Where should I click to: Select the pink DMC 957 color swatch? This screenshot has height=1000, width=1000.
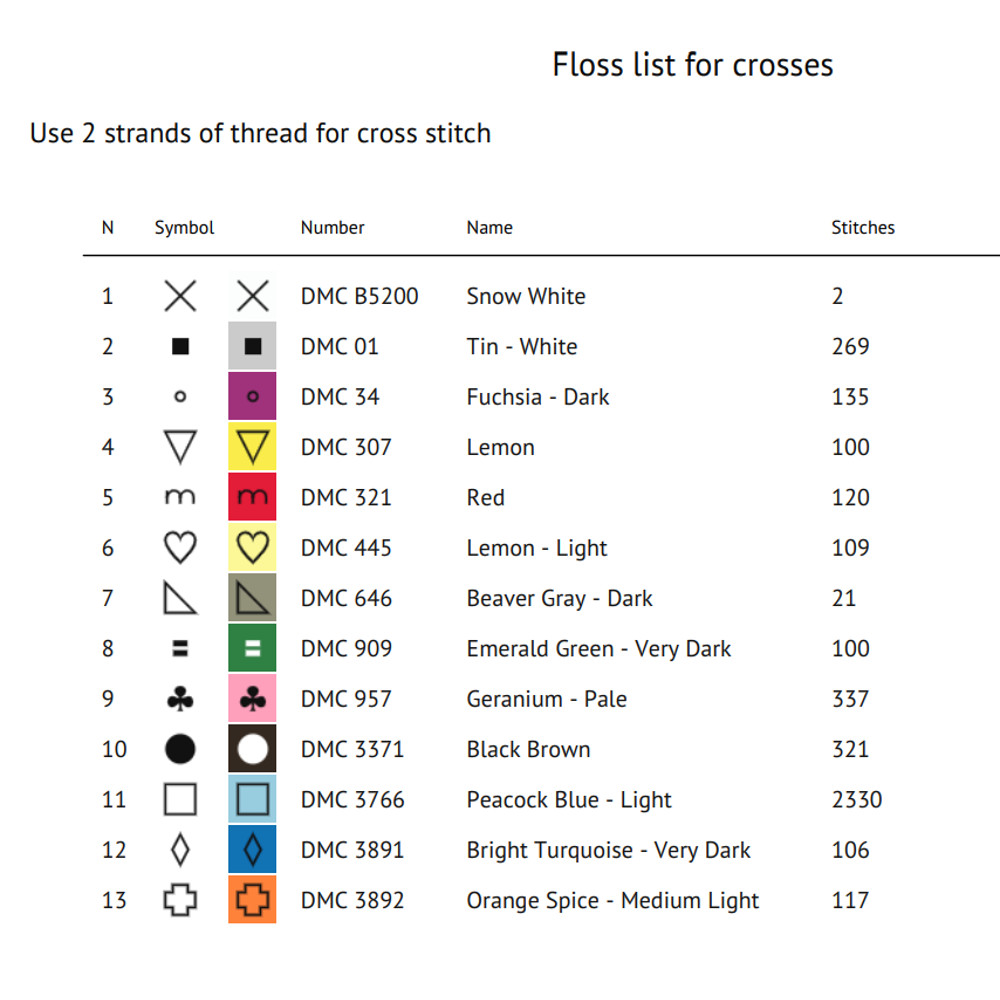pyautogui.click(x=252, y=699)
